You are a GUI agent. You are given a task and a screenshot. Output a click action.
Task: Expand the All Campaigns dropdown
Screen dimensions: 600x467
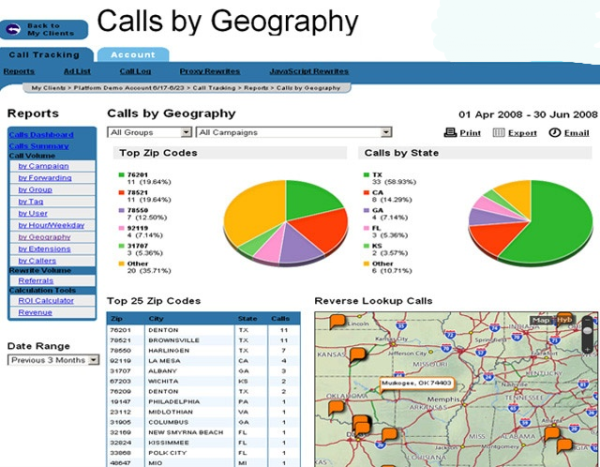pos(293,132)
